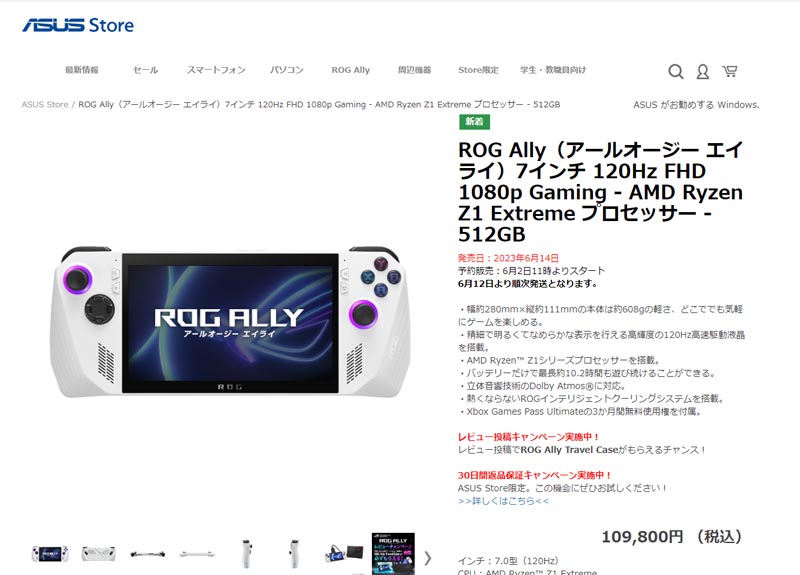
Task: Open the 周辺機器 menu
Action: click(x=414, y=70)
